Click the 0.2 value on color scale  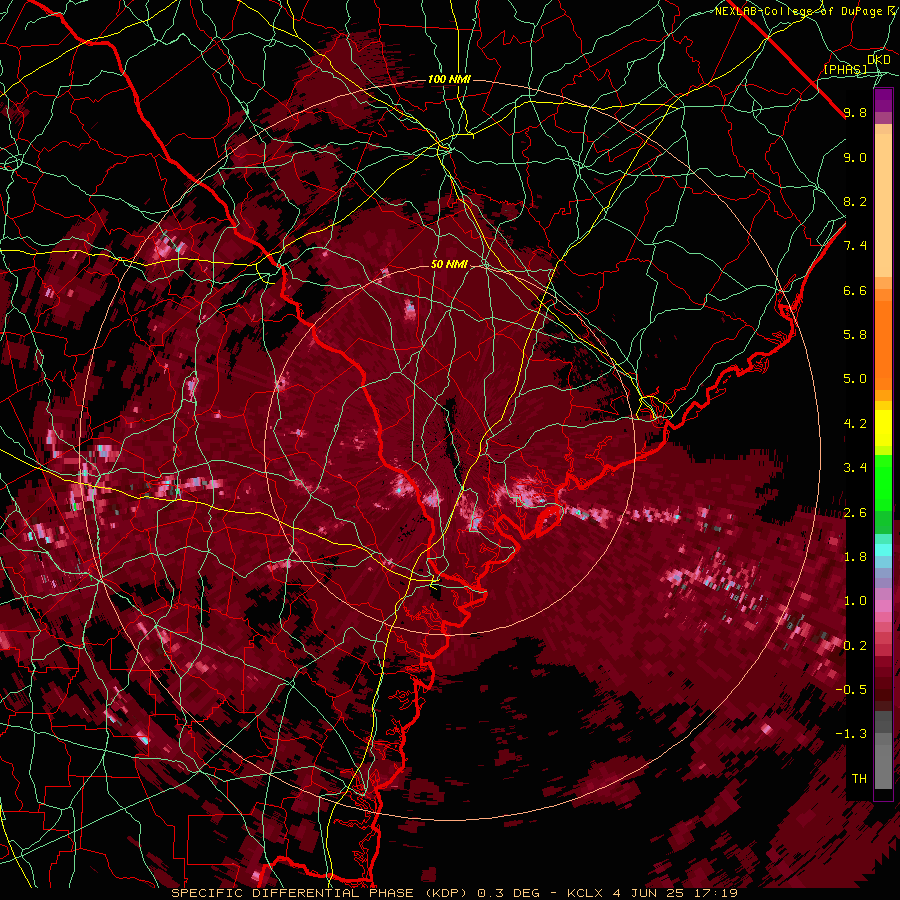pyautogui.click(x=855, y=646)
